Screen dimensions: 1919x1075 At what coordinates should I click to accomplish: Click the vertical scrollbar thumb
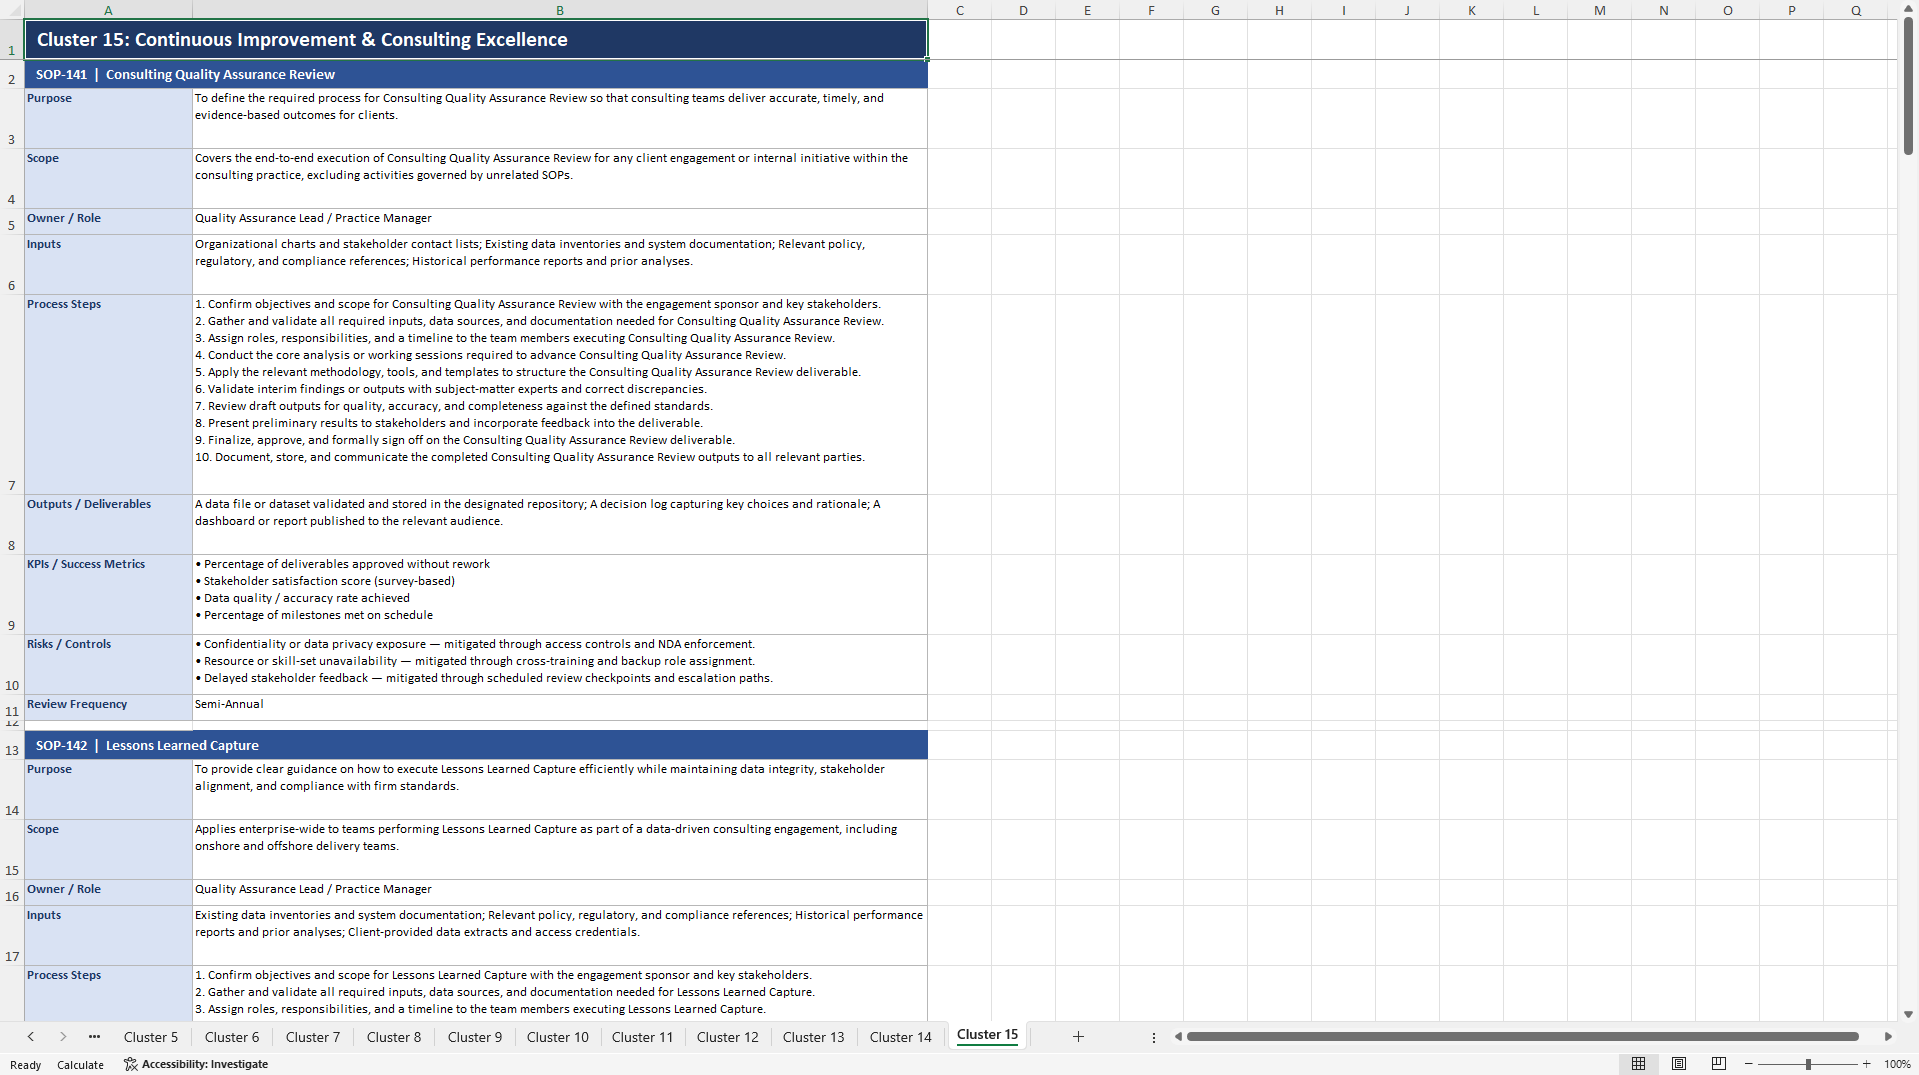(1908, 87)
